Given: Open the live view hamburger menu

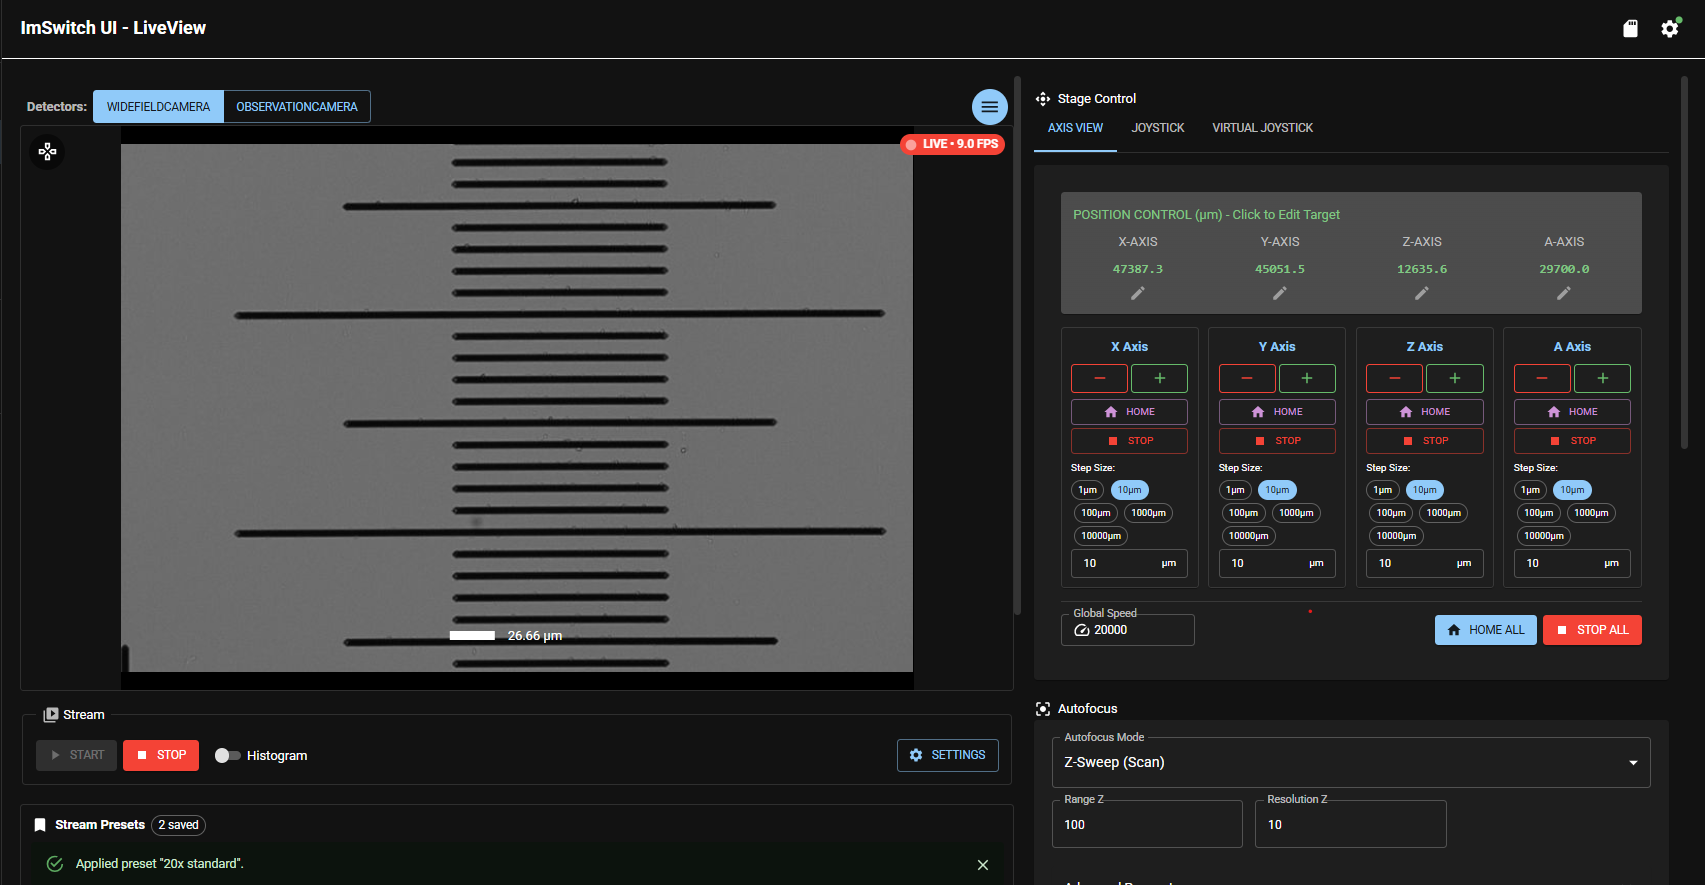Looking at the screenshot, I should click(x=989, y=107).
